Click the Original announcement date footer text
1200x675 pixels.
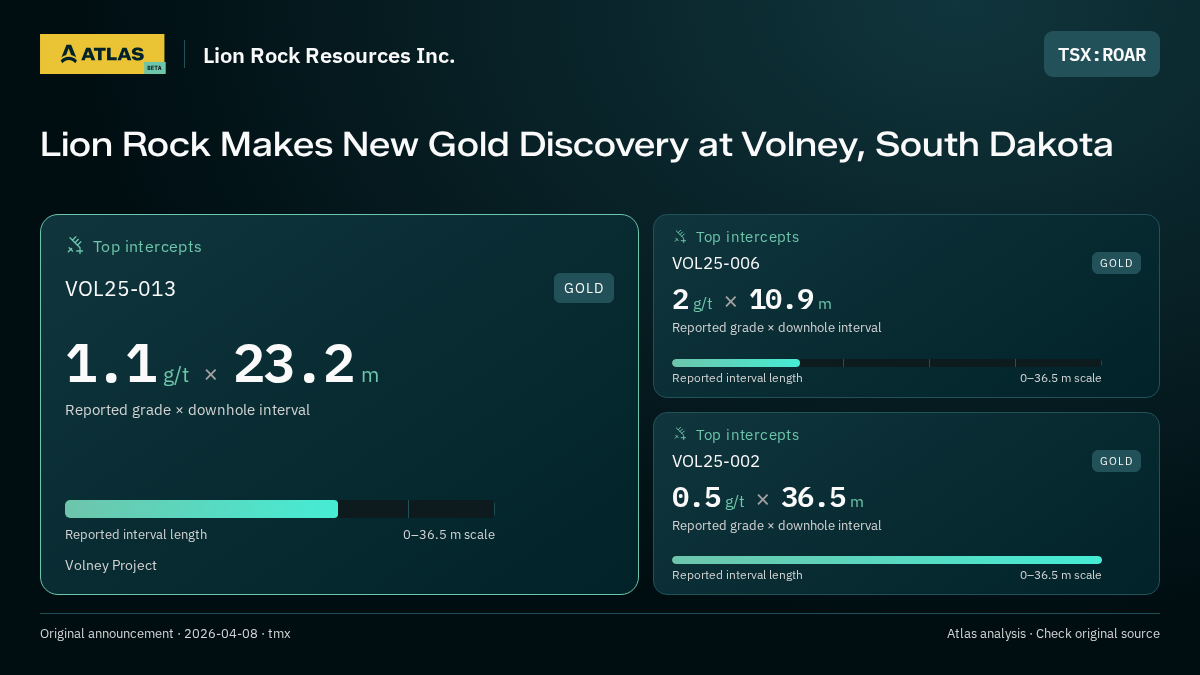pyautogui.click(x=165, y=634)
